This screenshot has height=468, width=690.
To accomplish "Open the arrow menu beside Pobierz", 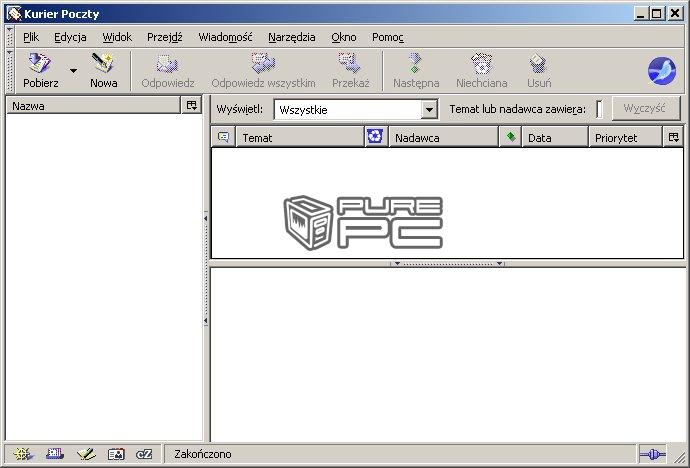I will coord(73,70).
